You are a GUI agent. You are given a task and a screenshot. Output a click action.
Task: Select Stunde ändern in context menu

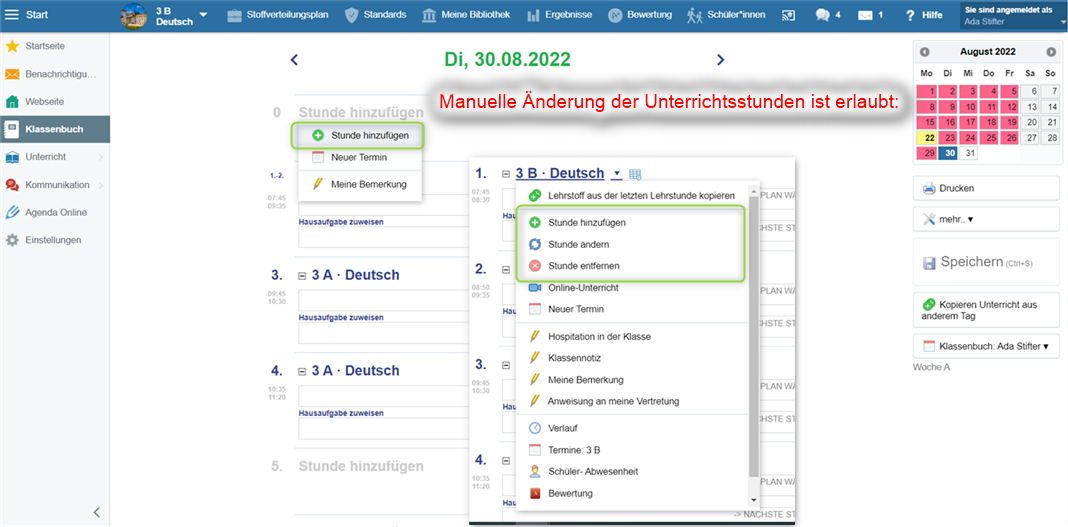pyautogui.click(x=578, y=244)
